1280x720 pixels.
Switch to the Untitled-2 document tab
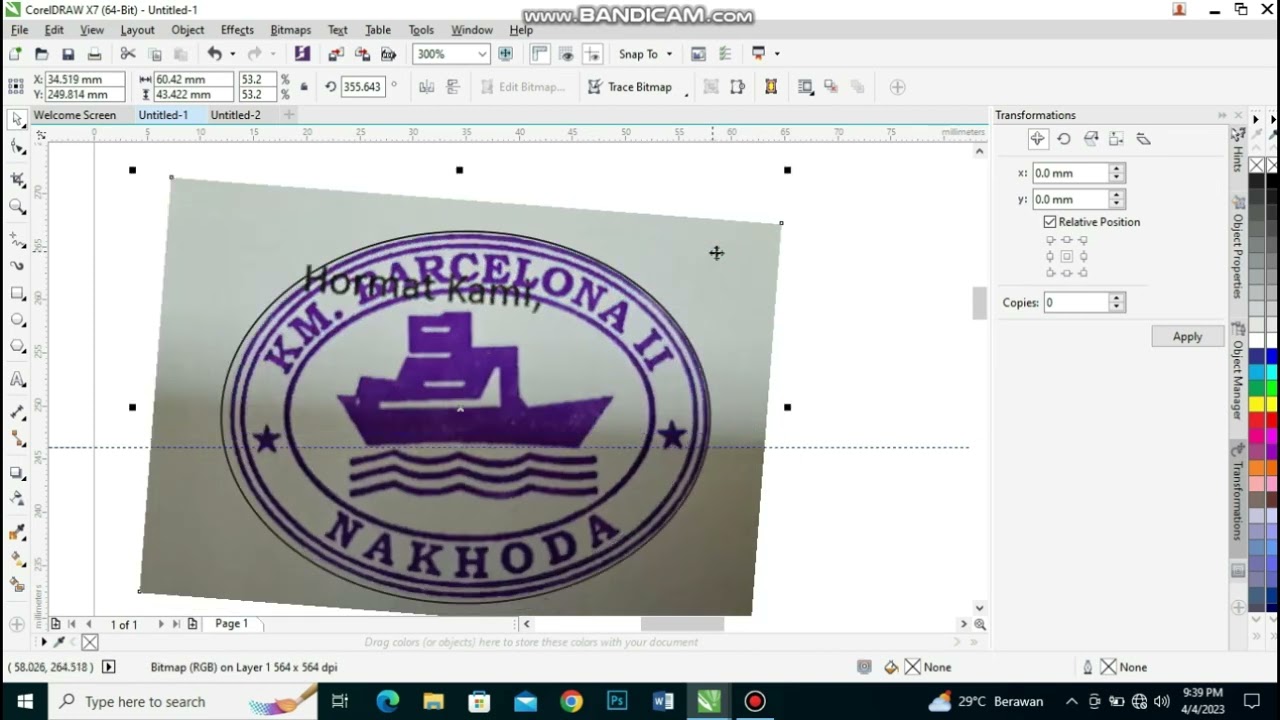pyautogui.click(x=236, y=115)
